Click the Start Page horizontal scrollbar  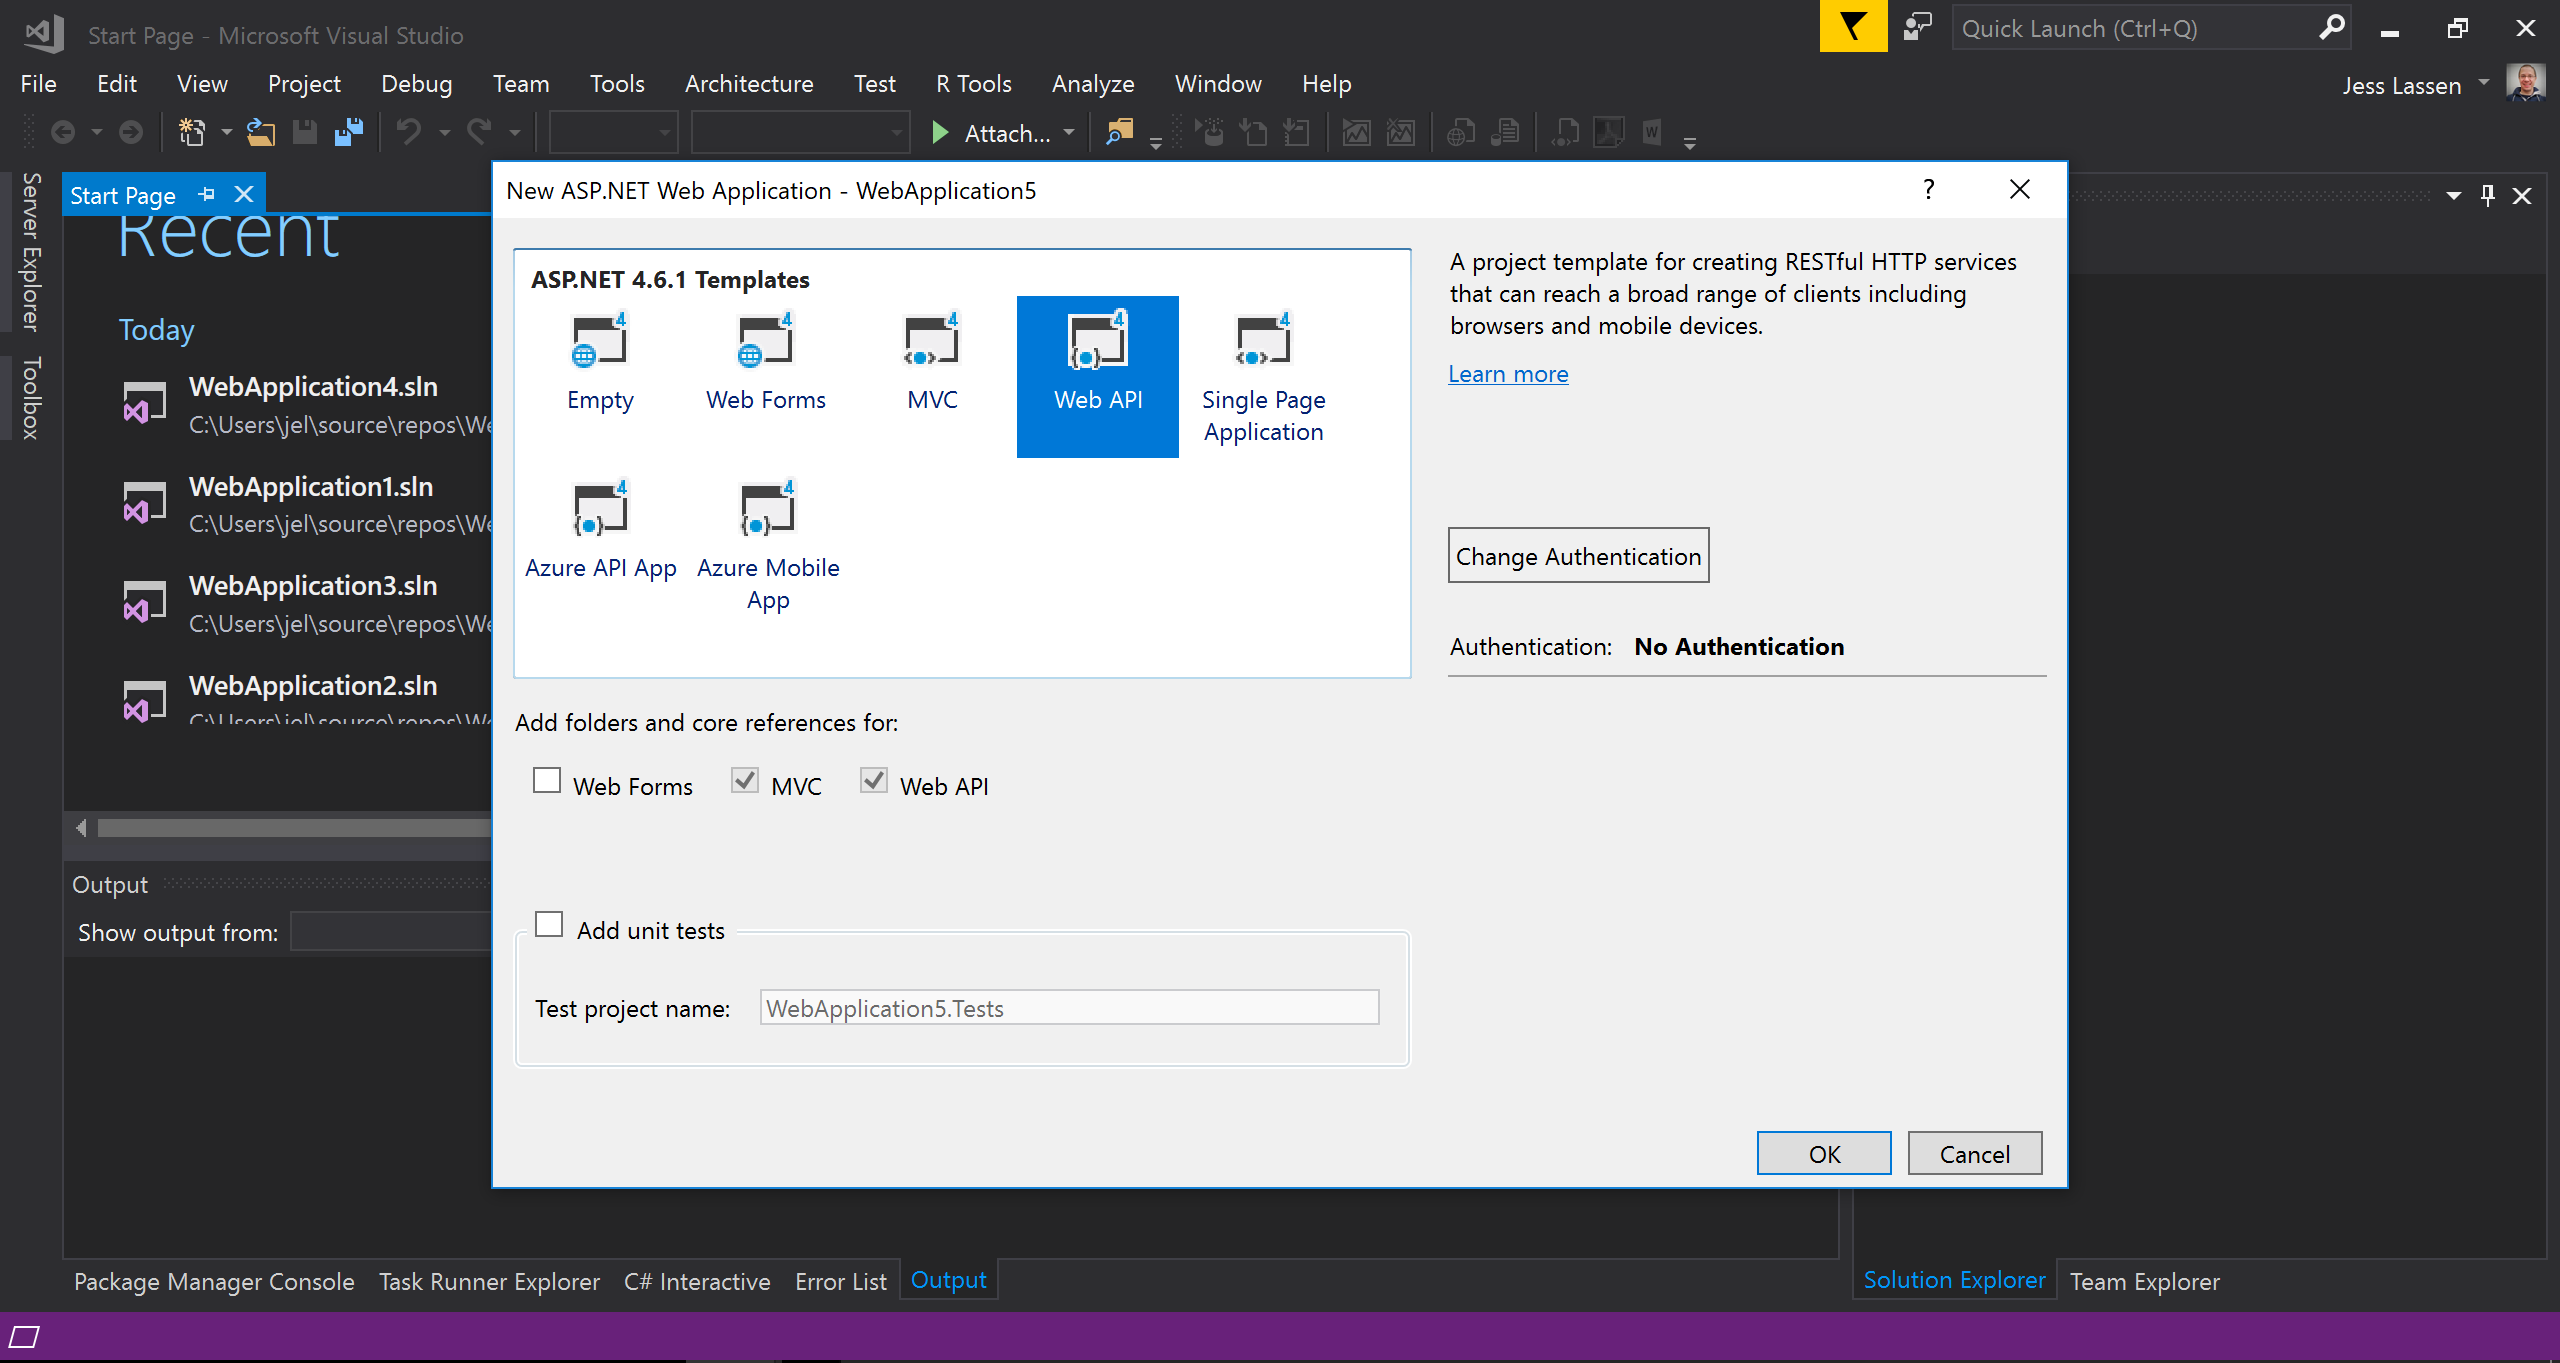[x=295, y=828]
